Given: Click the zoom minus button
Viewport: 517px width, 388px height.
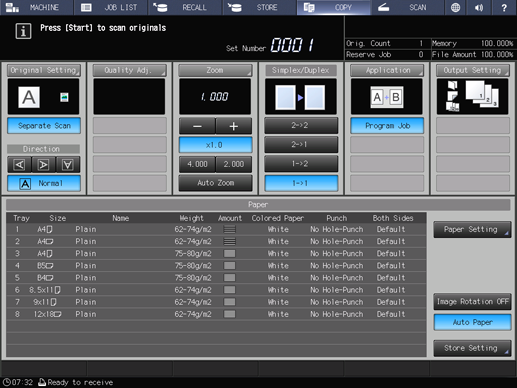Looking at the screenshot, I should pyautogui.click(x=197, y=126).
